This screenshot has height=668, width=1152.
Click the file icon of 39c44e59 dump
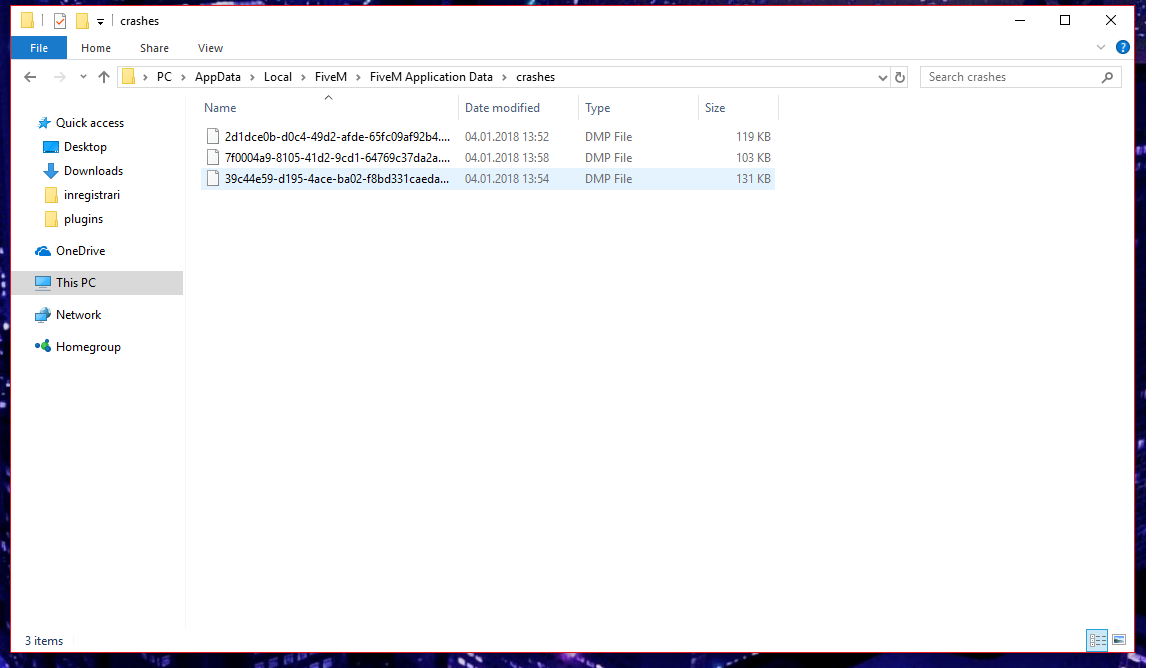pyautogui.click(x=212, y=179)
